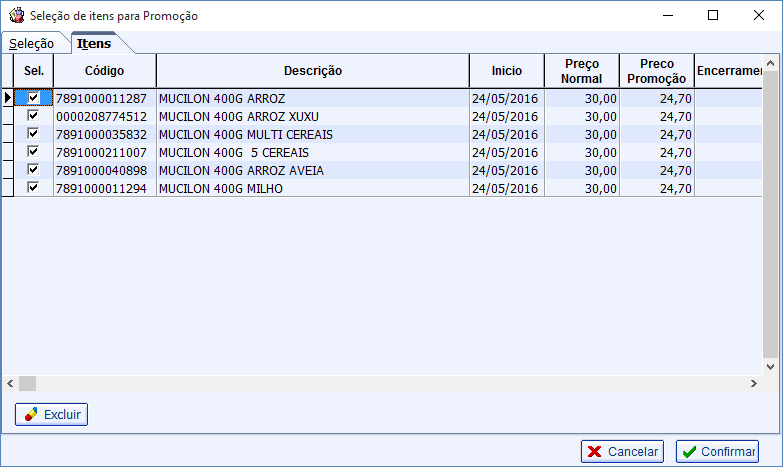This screenshot has height=467, width=783.
Task: Select code cell 7891000035832
Action: (x=104, y=134)
